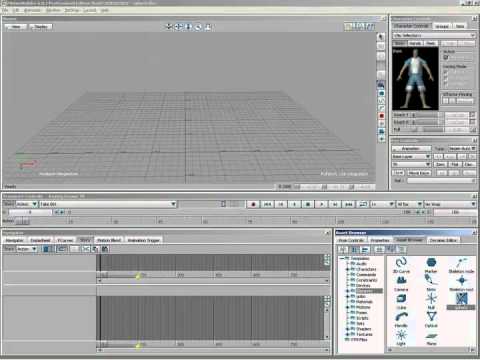Expand the Characters folder in asset tree

coord(347,269)
